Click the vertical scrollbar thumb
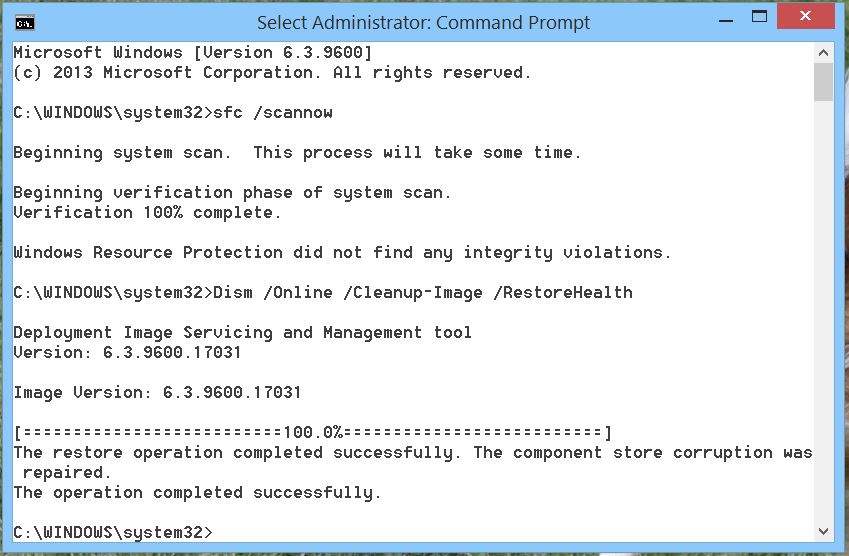The width and height of the screenshot is (849, 556). pyautogui.click(x=824, y=82)
